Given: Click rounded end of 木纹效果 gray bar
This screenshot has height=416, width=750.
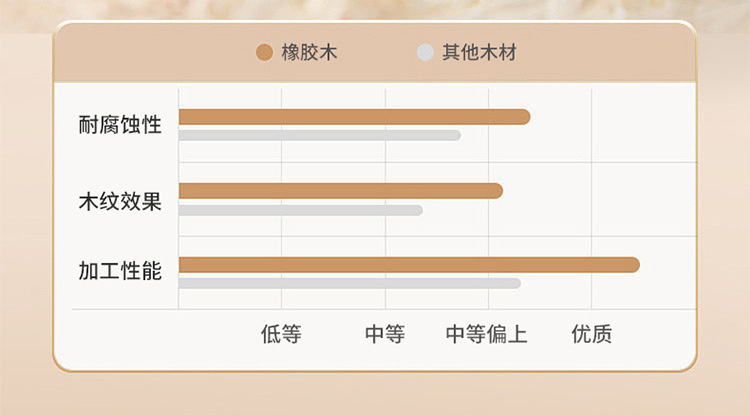Looking at the screenshot, I should click(x=419, y=210).
